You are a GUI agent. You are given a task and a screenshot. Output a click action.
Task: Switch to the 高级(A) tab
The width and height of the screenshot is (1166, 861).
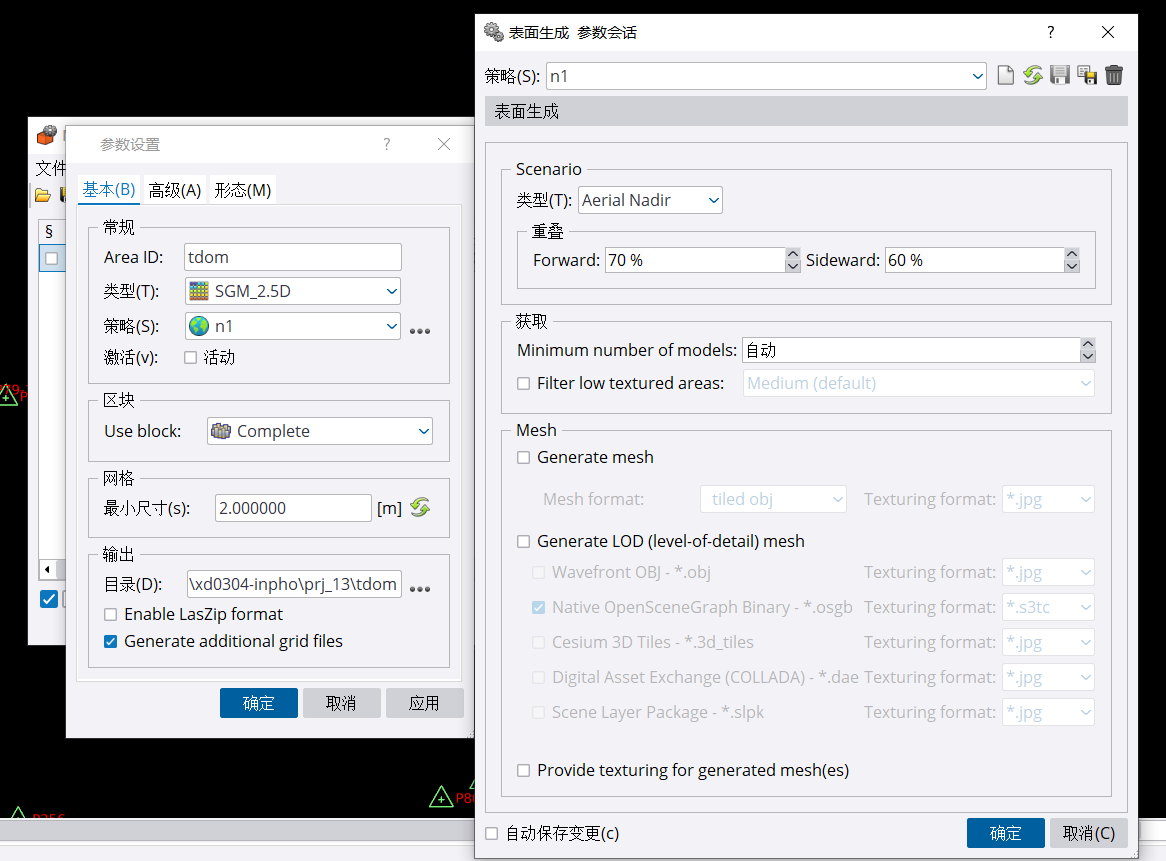coord(175,190)
